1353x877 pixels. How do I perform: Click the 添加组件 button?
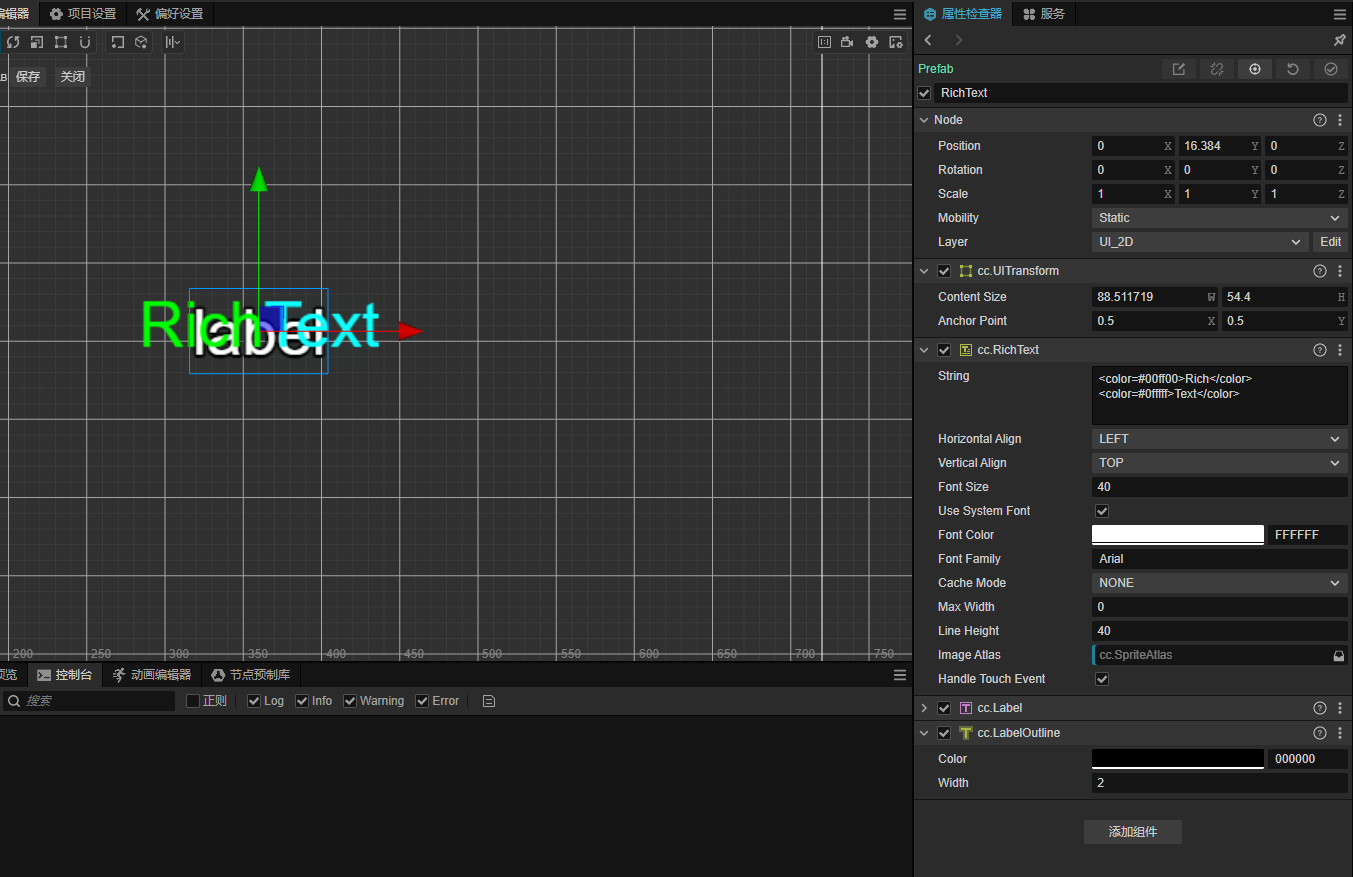tap(1133, 832)
